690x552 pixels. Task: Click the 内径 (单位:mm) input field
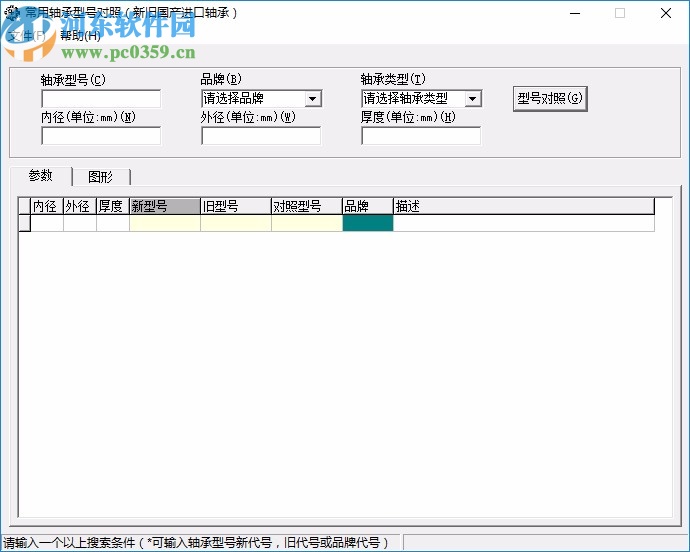(101, 136)
